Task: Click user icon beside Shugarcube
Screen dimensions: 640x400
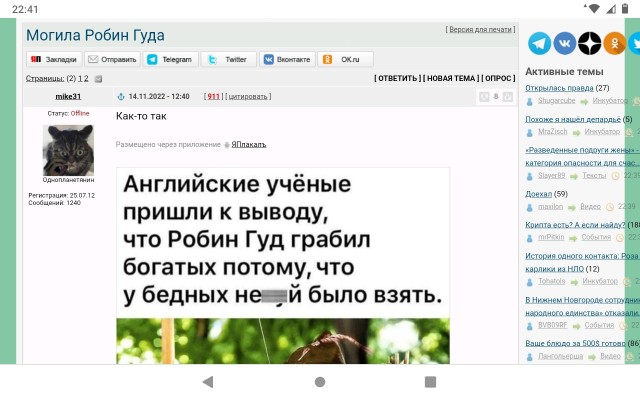Action: tap(529, 101)
